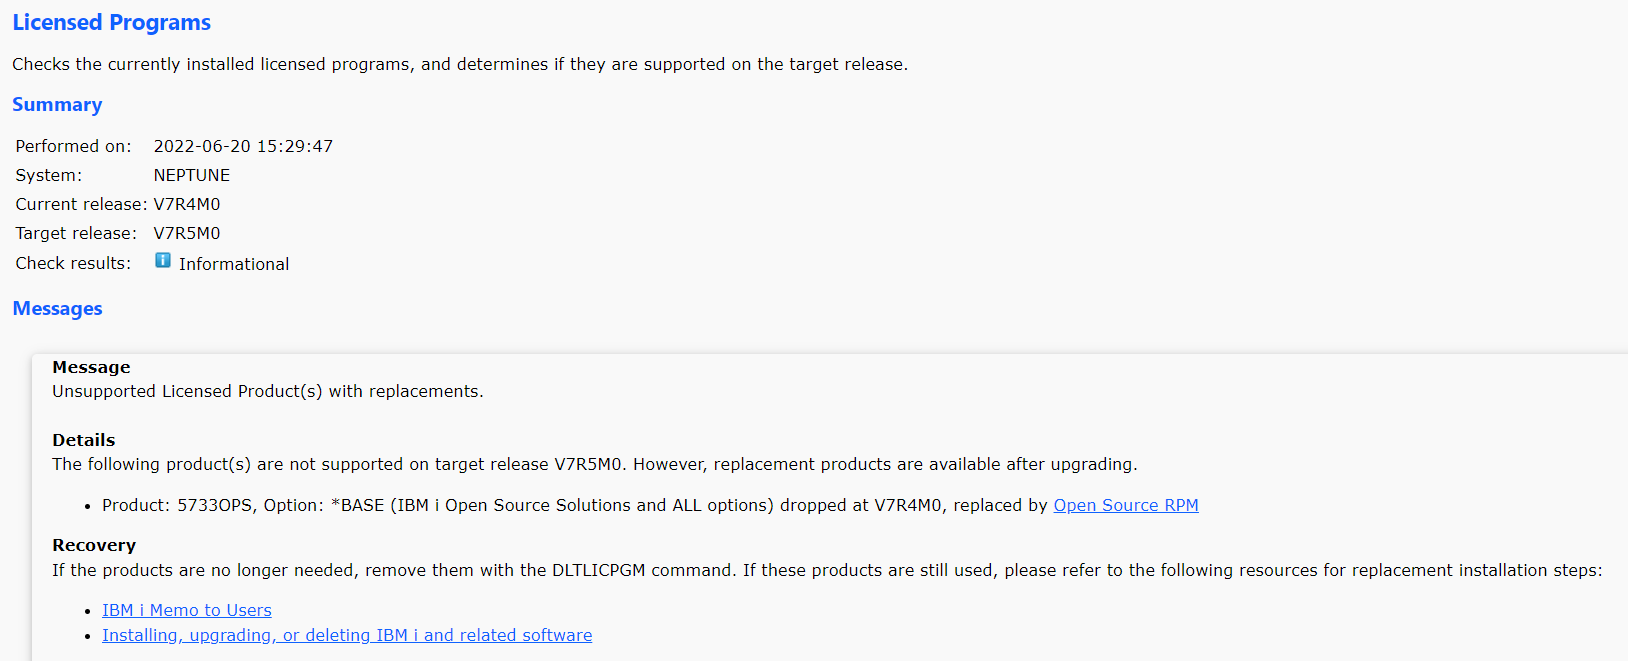Click the Informational check result text

pos(234,264)
